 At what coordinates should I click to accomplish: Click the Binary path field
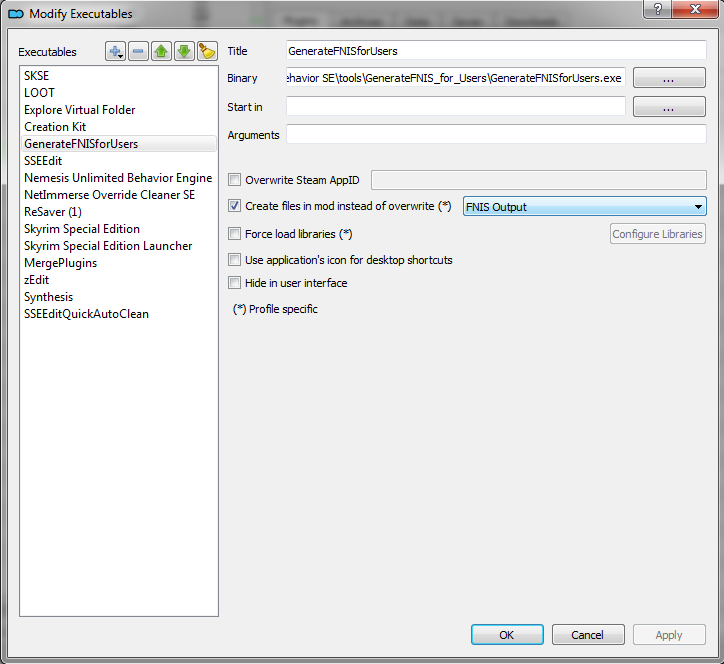(x=456, y=78)
